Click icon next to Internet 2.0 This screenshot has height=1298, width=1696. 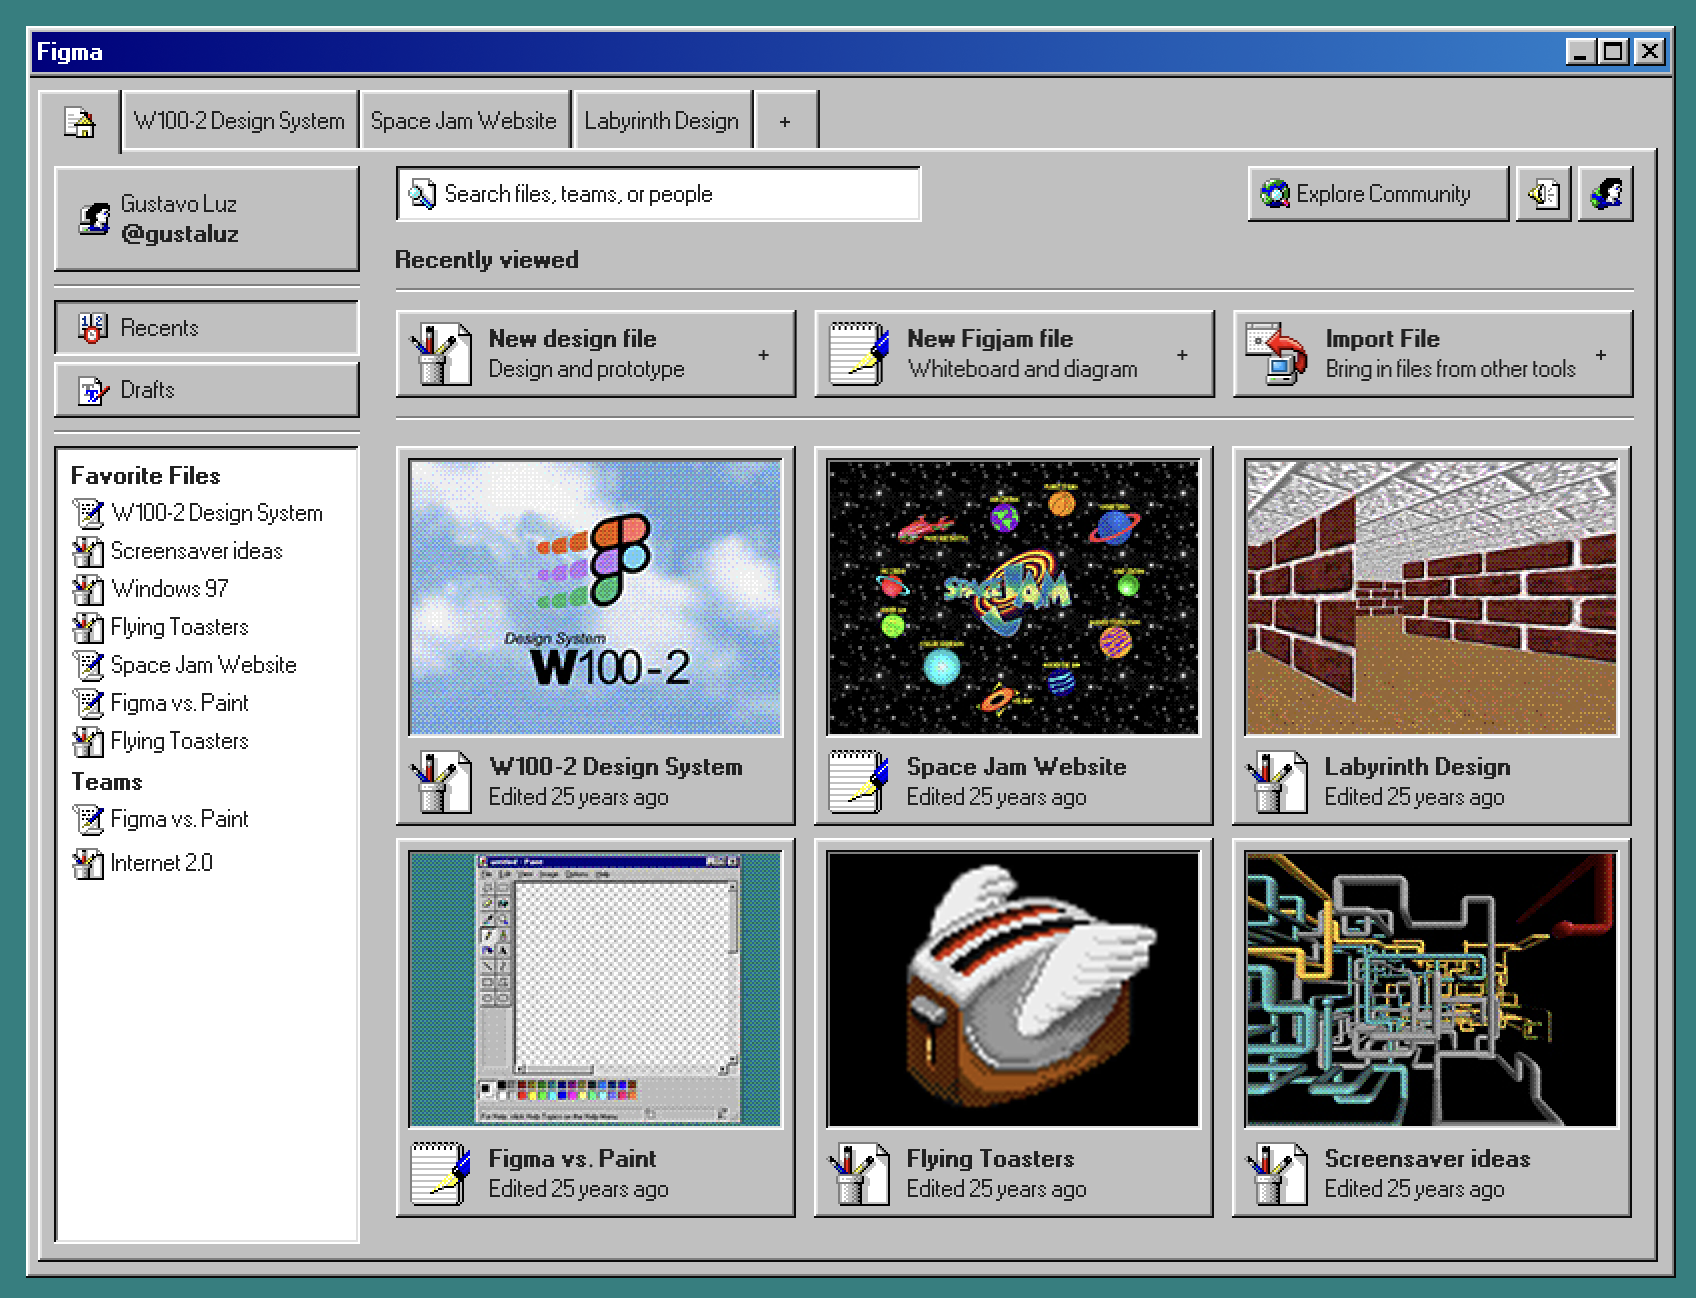click(x=89, y=863)
